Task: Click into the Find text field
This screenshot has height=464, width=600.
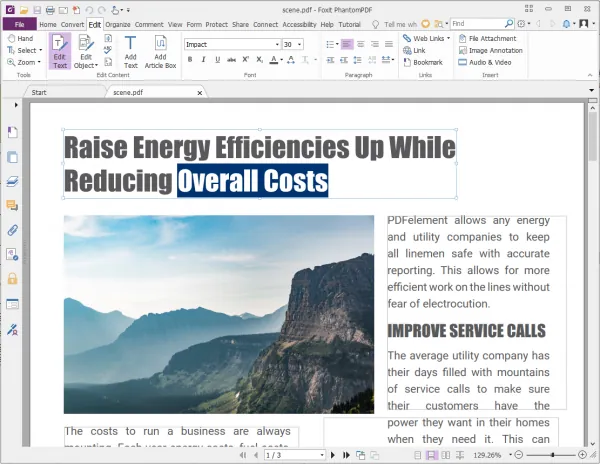Action: pos(478,24)
